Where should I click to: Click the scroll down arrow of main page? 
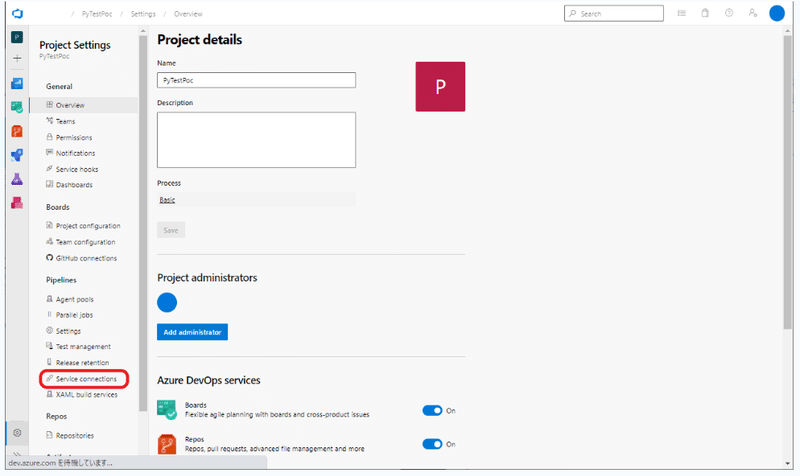[x=788, y=463]
